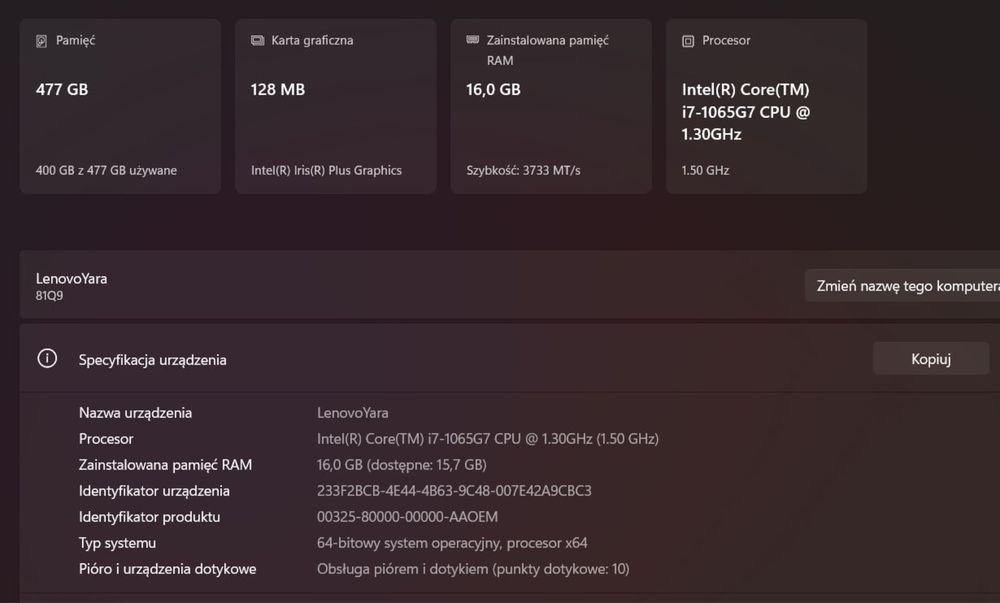Click the Procesor label in specification list

point(106,439)
